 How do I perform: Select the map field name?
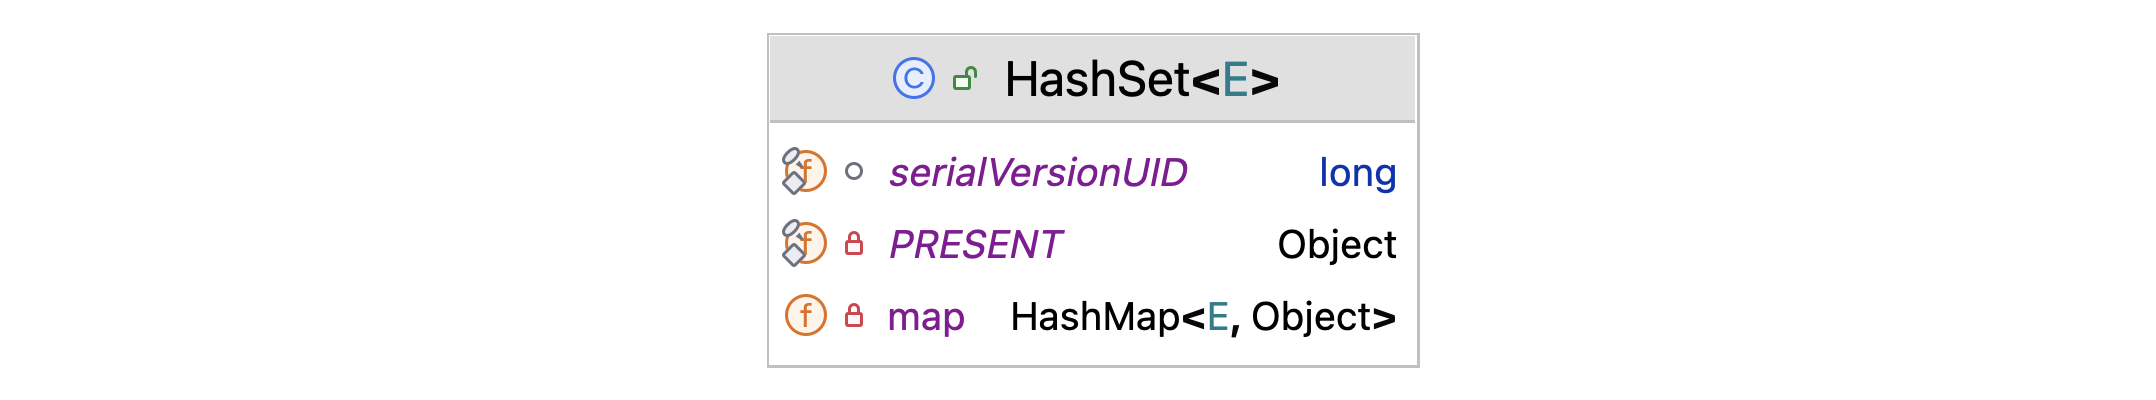(x=926, y=317)
